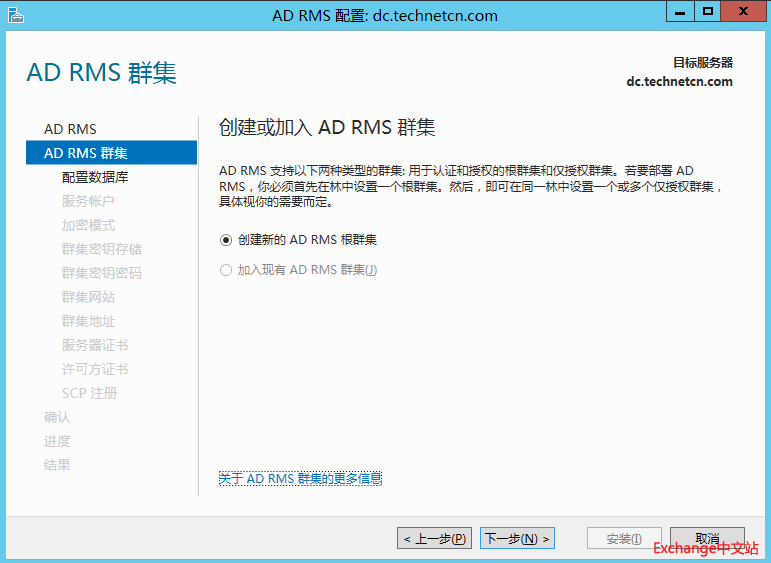Select AD RMS 群集 in the sidebar
771x563 pixels.
(86, 153)
